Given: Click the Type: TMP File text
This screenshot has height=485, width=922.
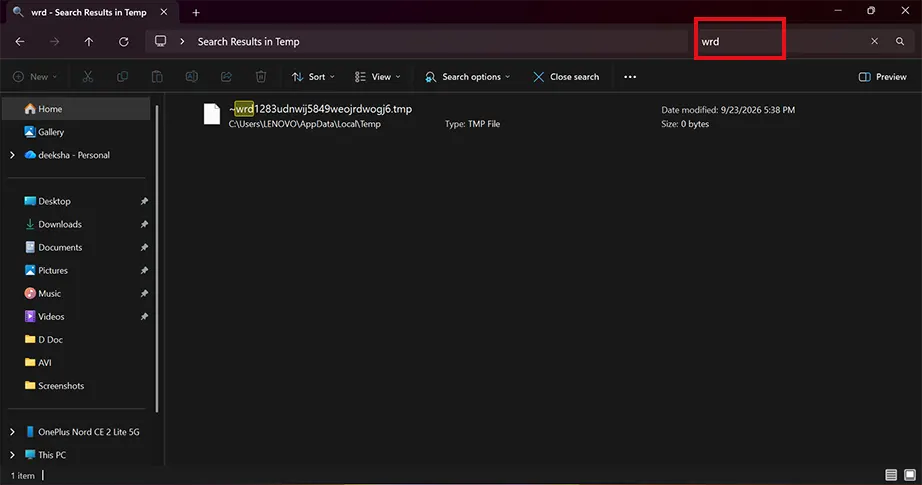Looking at the screenshot, I should click(472, 124).
